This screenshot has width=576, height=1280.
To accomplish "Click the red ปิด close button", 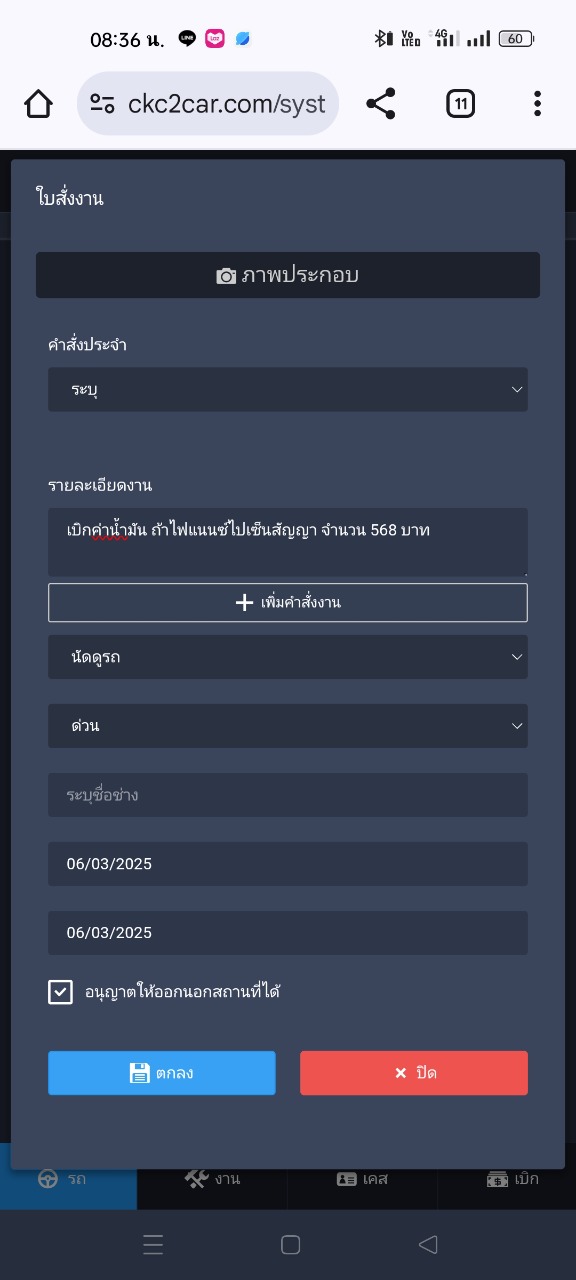I will coord(414,1073).
